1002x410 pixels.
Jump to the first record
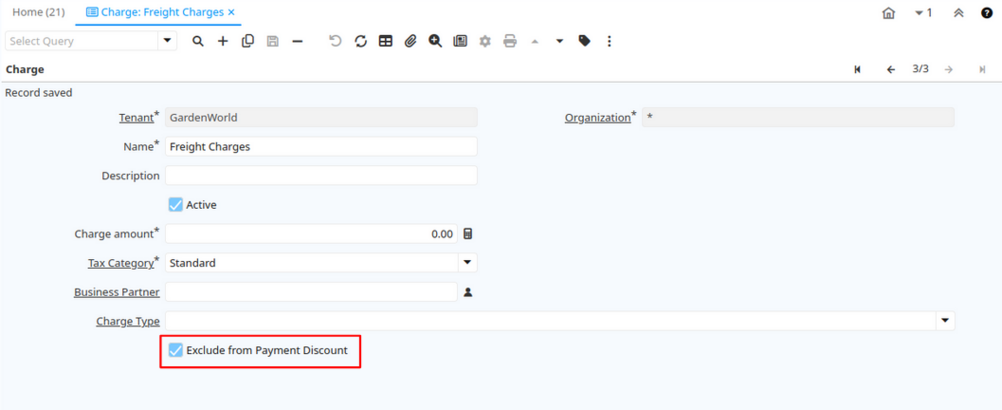[858, 70]
